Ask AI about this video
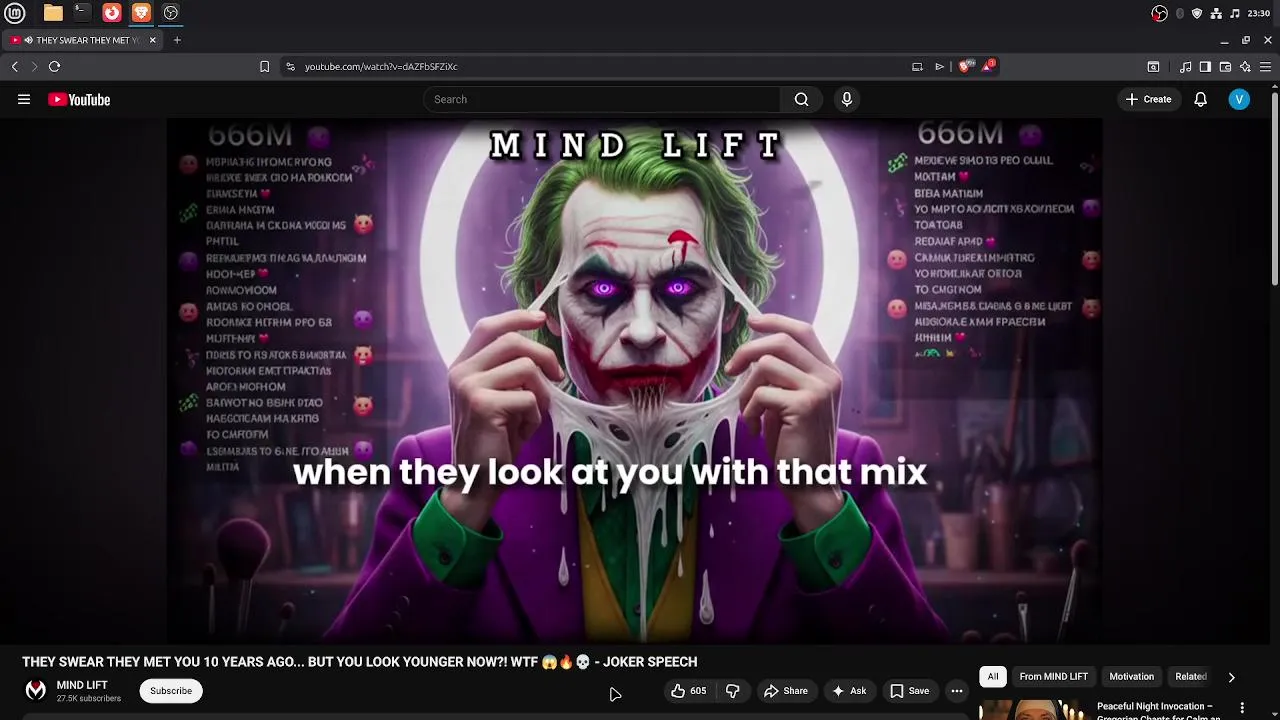 coord(849,691)
